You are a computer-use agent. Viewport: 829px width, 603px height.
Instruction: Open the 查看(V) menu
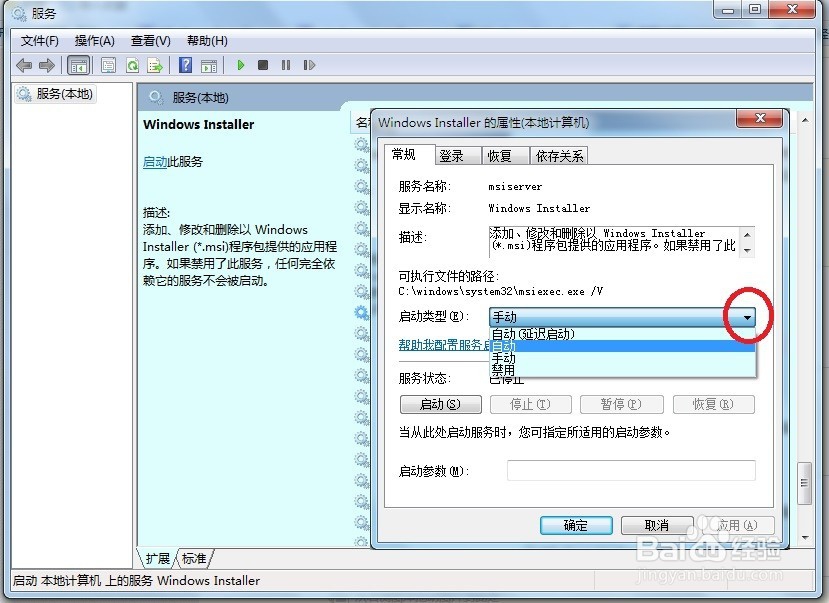pyautogui.click(x=151, y=41)
